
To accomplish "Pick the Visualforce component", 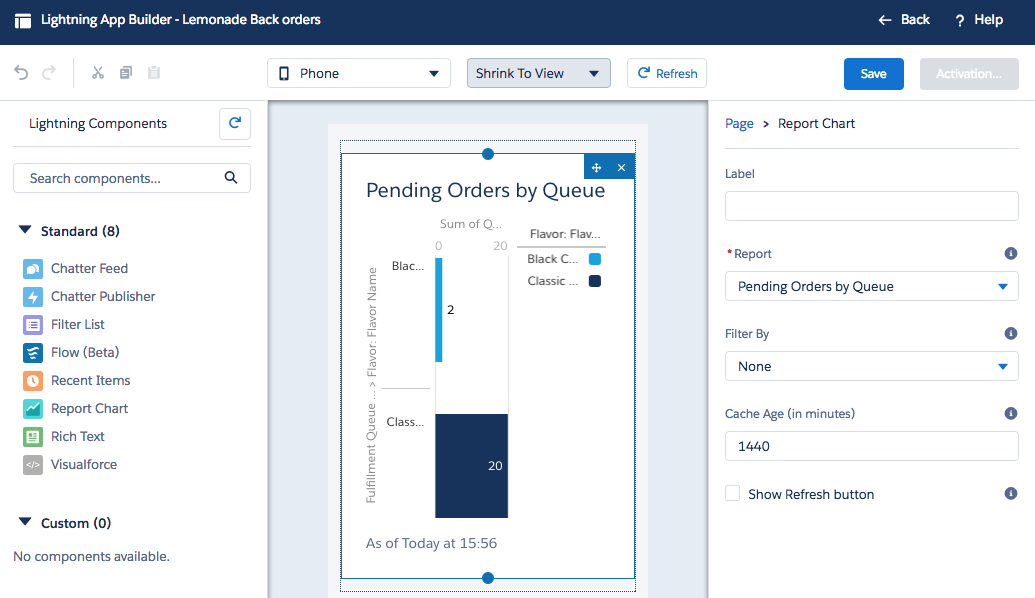I will click(x=83, y=464).
